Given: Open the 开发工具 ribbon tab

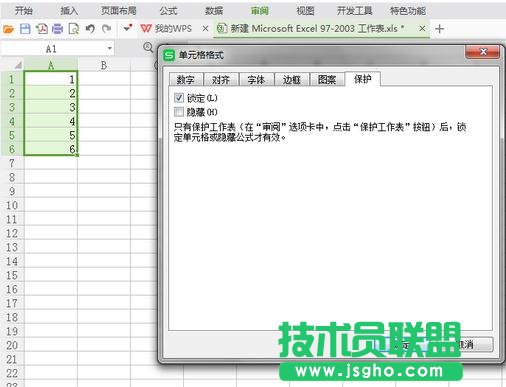Looking at the screenshot, I should point(355,11).
